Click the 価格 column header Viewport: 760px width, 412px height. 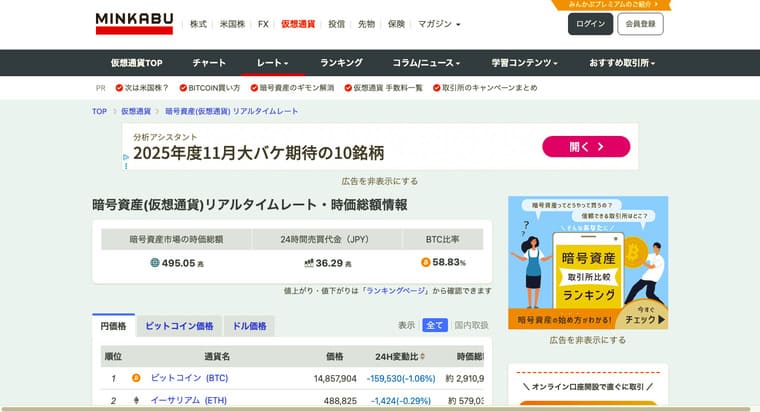tap(334, 357)
